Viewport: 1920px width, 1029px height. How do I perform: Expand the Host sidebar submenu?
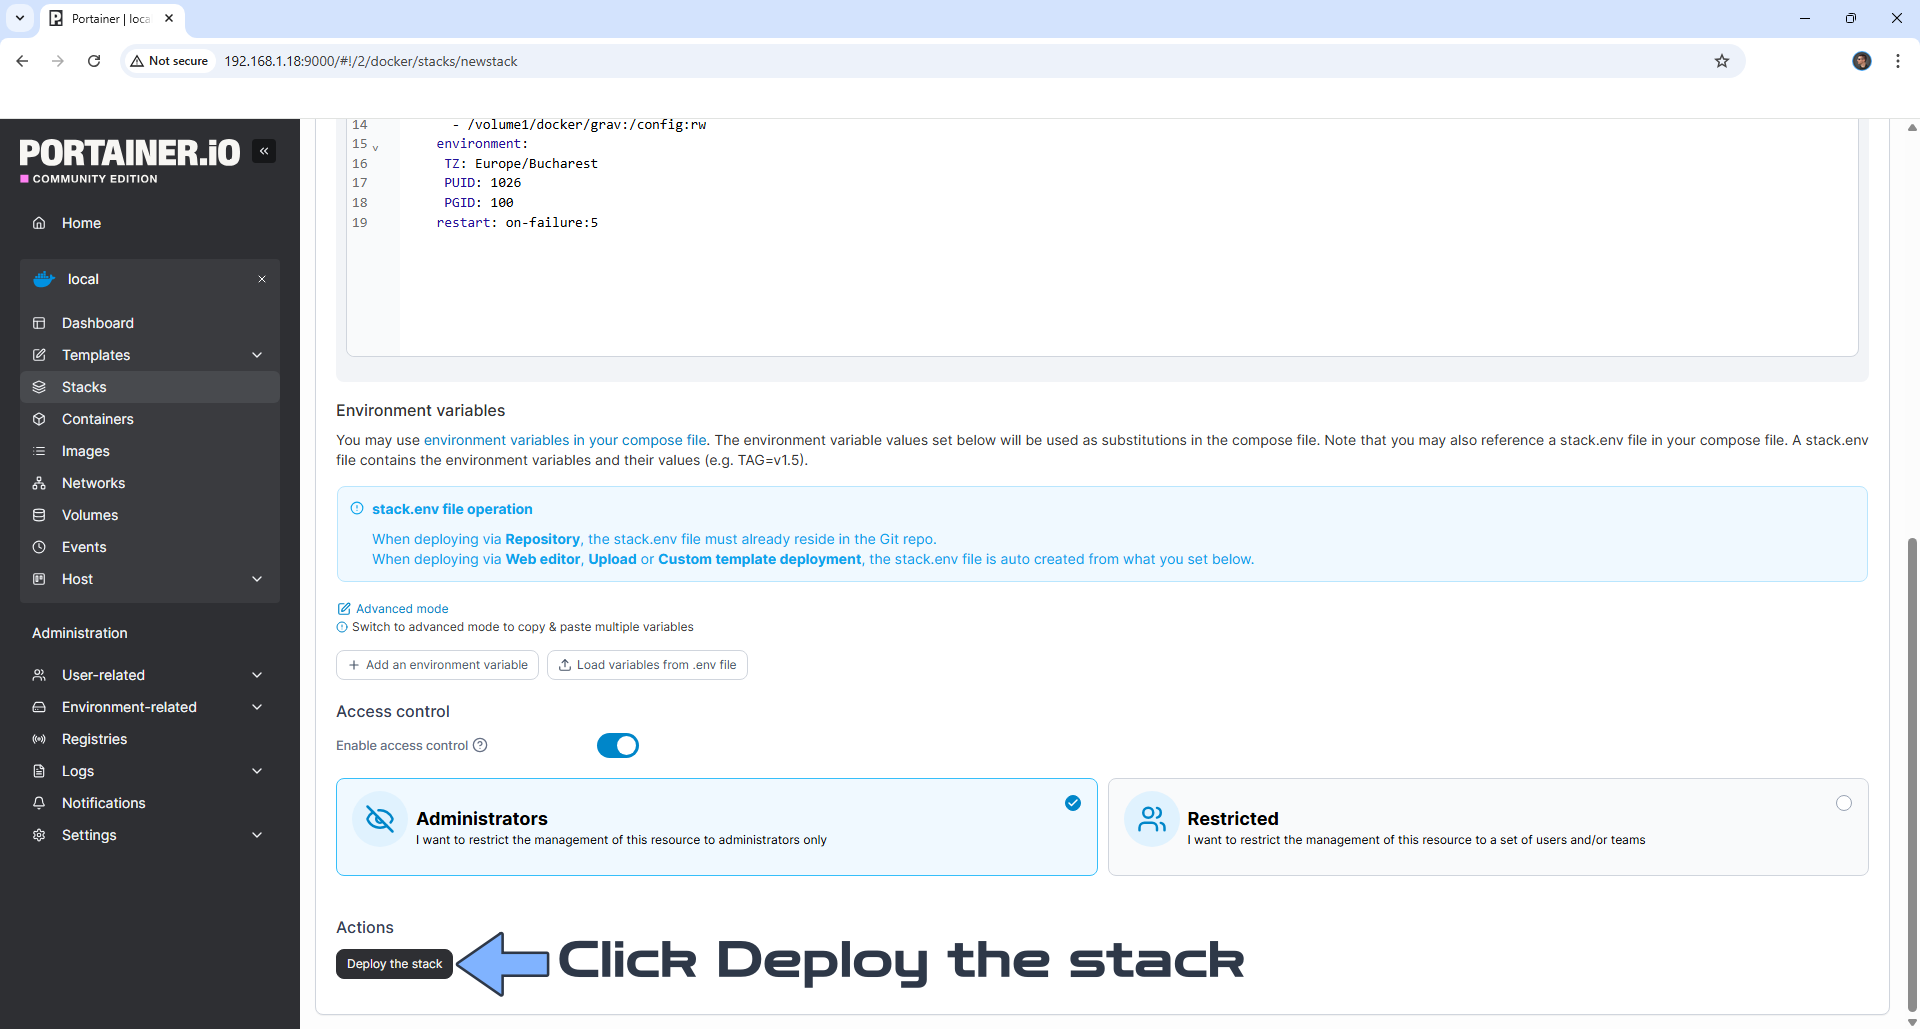[x=257, y=579]
